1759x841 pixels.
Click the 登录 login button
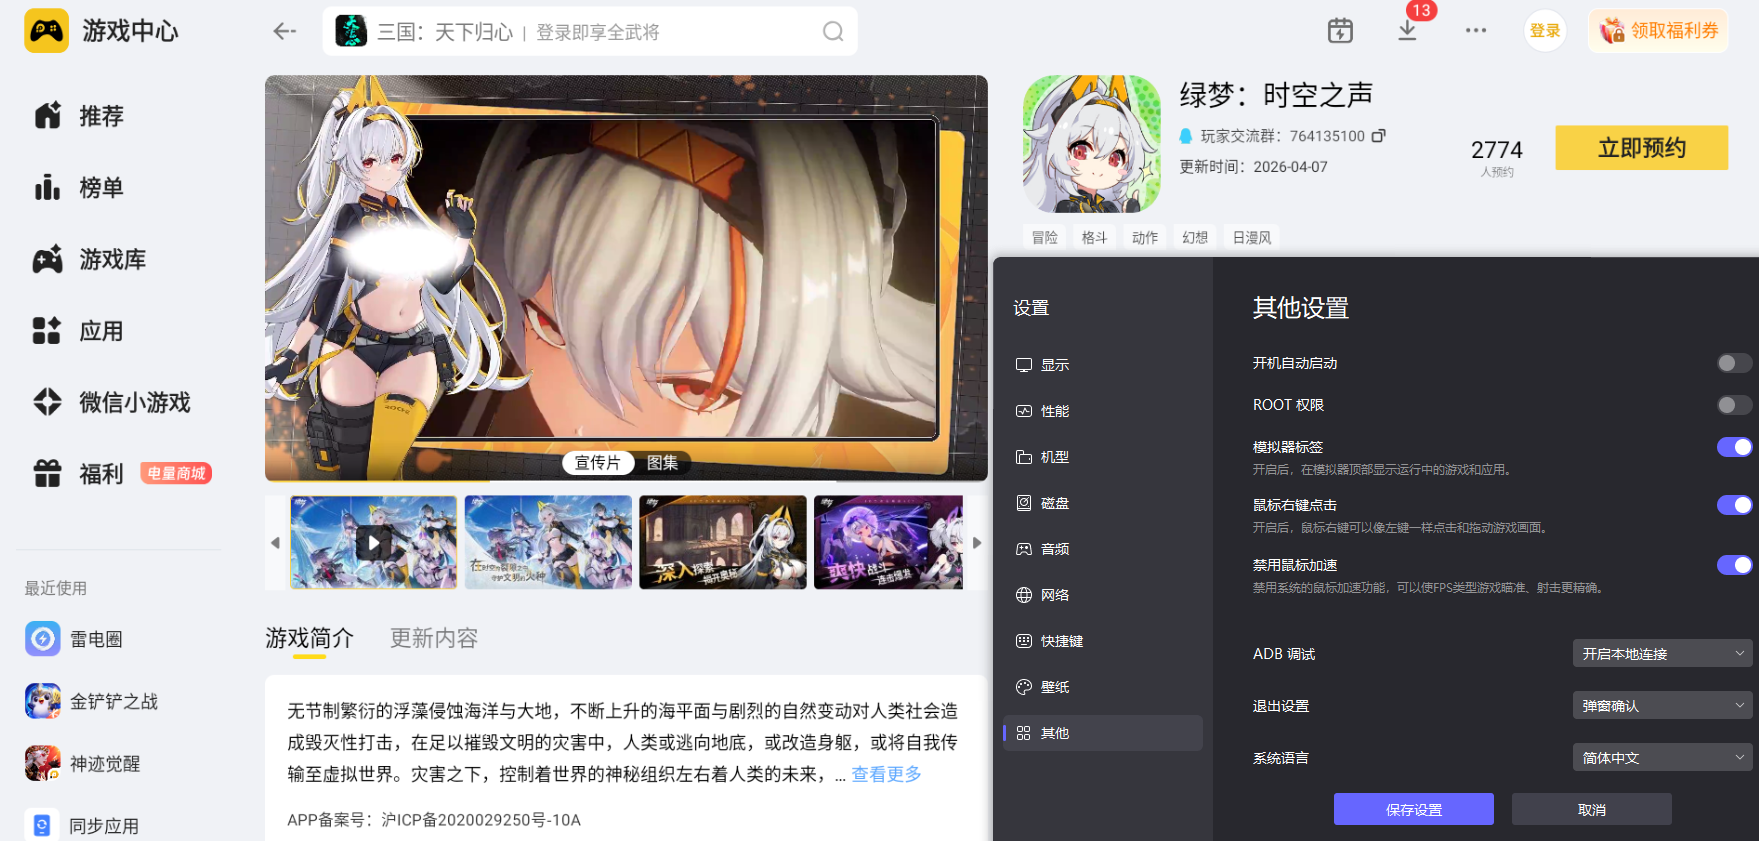point(1545,31)
